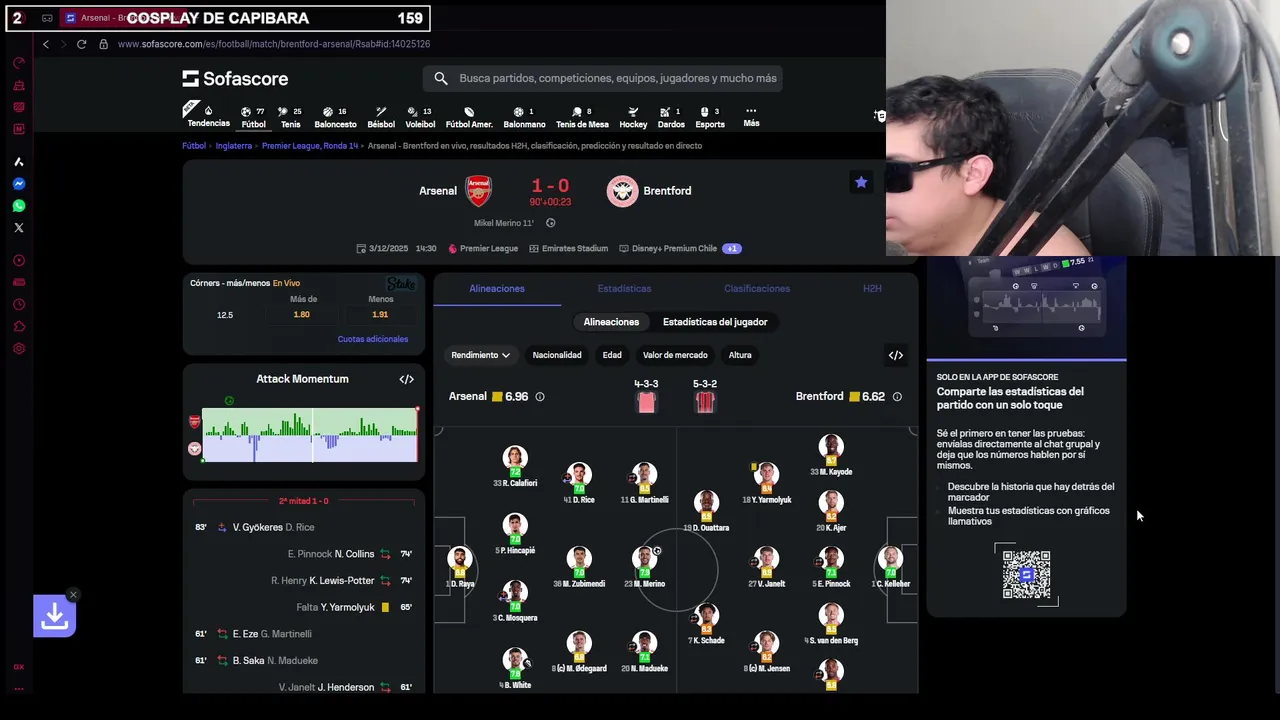The width and height of the screenshot is (1280, 720).
Task: Select goalkeeper D. Raya in lineup
Action: (460, 567)
